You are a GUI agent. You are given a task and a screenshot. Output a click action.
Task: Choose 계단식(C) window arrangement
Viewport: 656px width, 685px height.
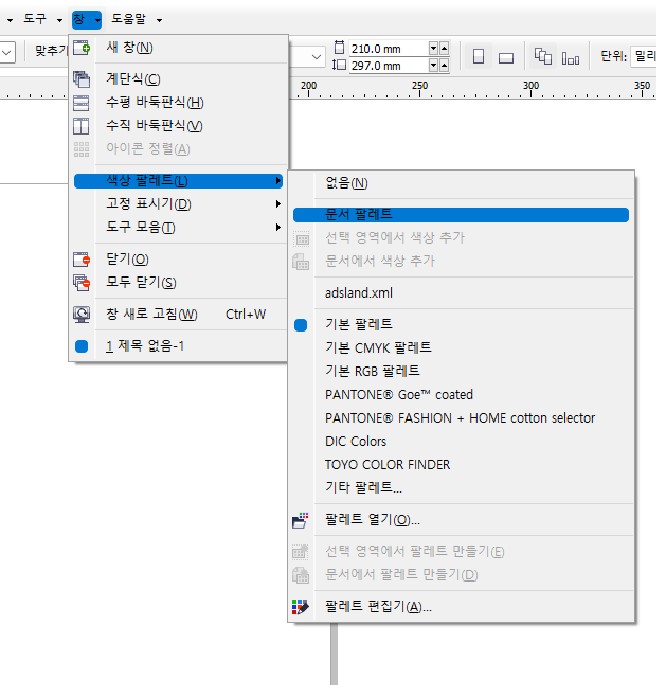pyautogui.click(x=178, y=79)
